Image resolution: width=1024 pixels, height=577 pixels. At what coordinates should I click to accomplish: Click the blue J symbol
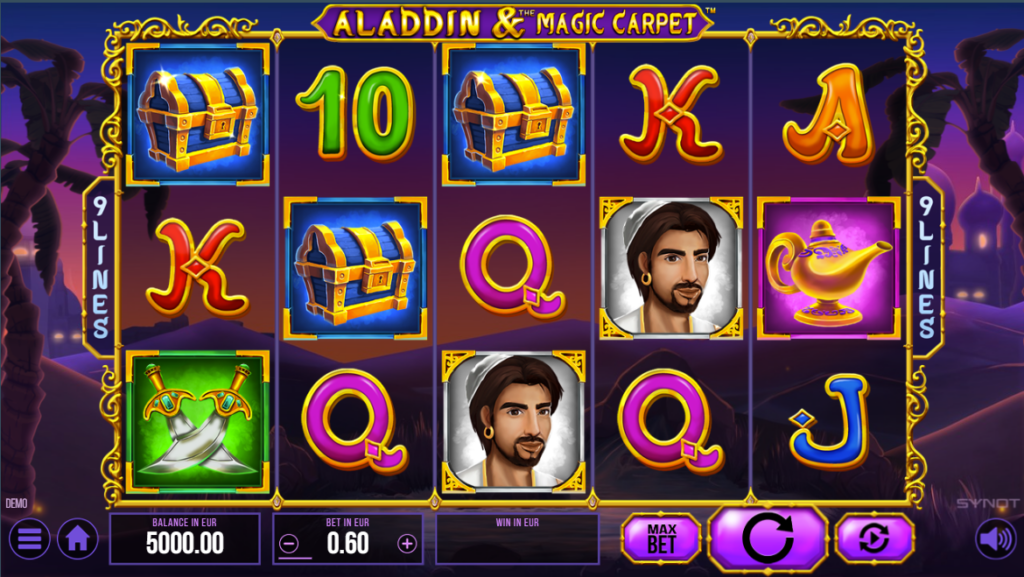(x=829, y=421)
